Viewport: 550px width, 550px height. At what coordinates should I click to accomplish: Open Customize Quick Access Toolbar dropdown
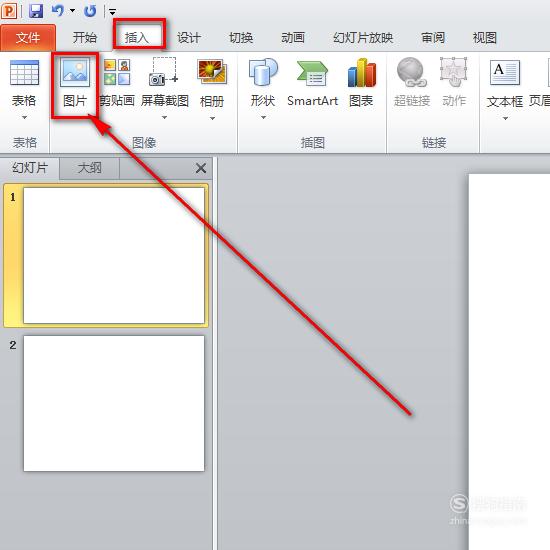112,13
